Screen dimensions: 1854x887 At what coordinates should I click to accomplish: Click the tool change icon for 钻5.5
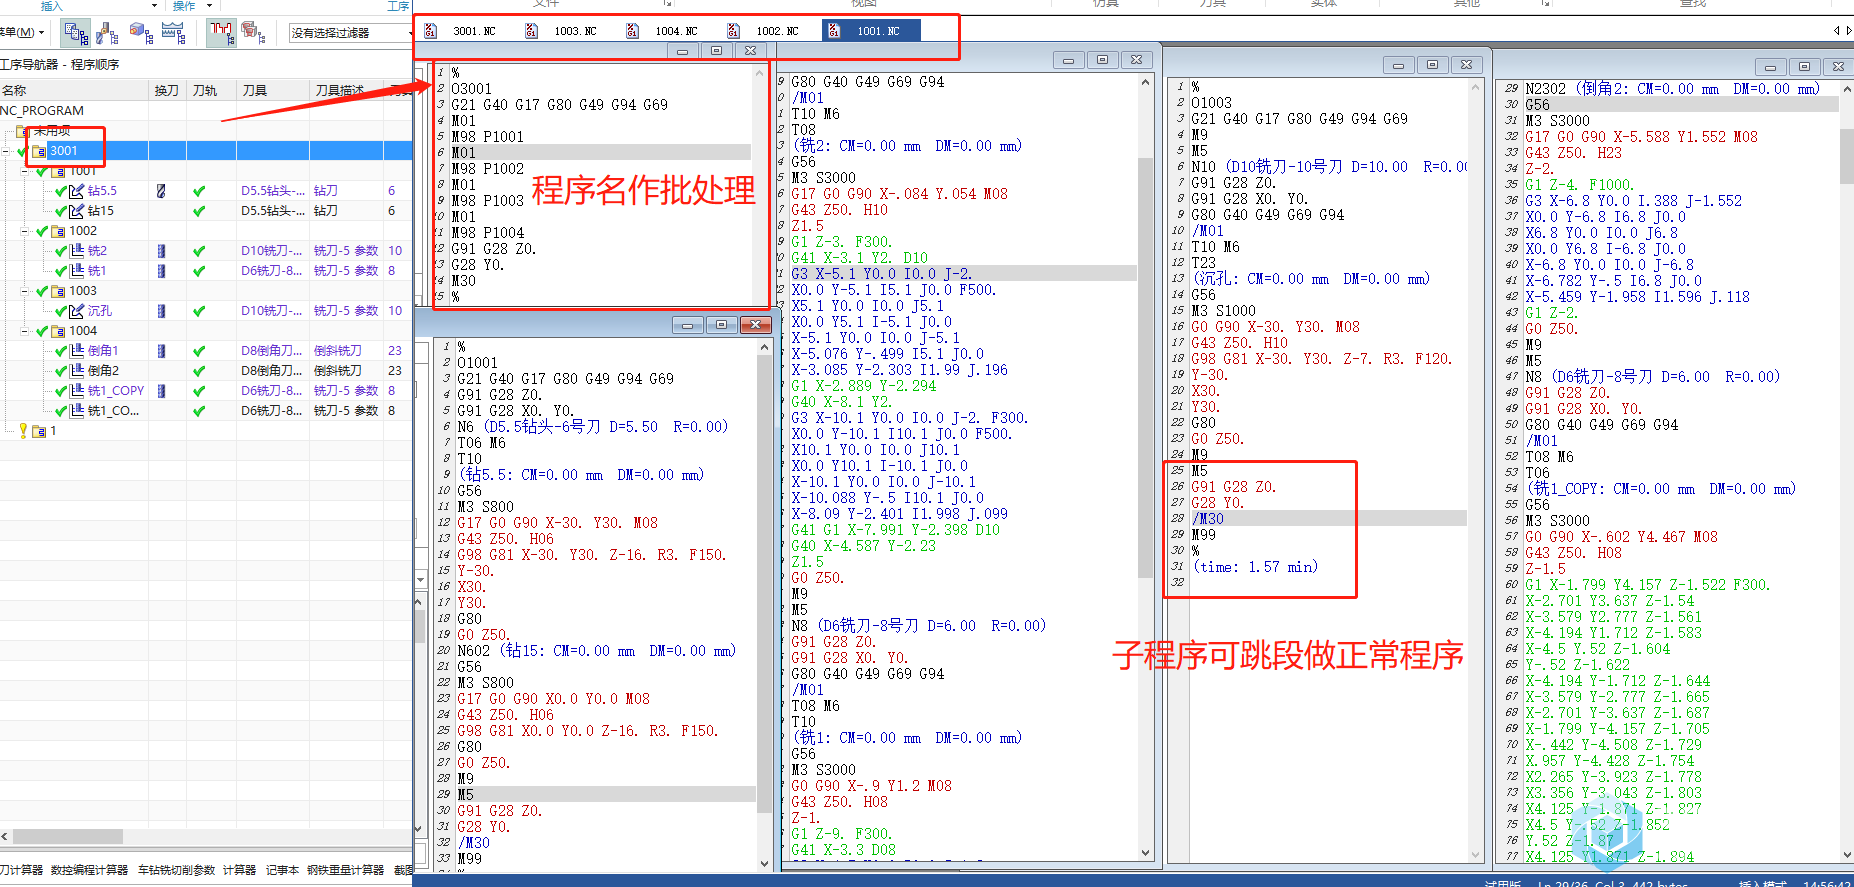(161, 191)
